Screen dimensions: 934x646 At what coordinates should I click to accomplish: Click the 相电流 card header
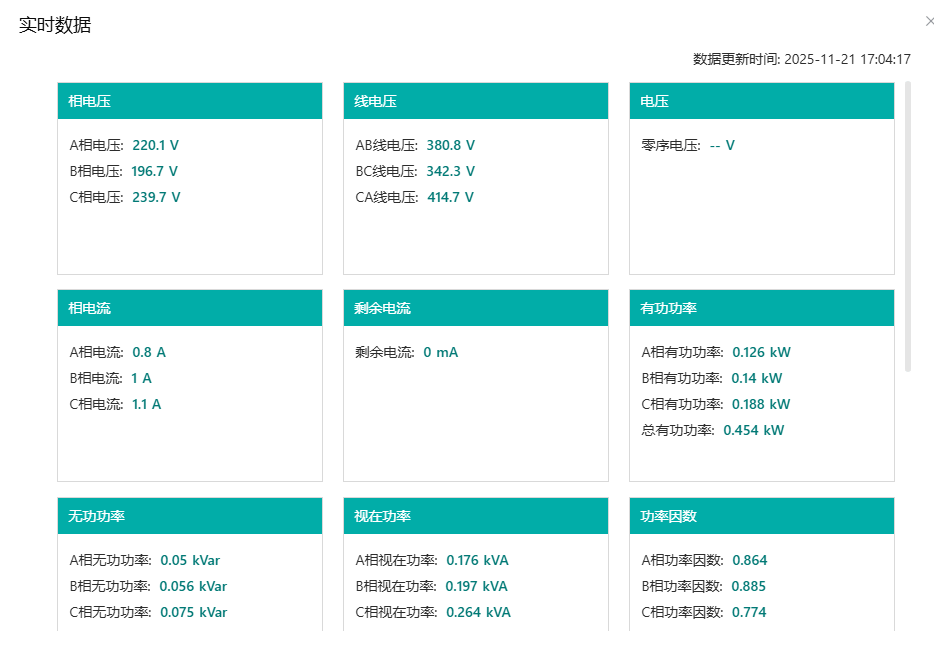[190, 308]
